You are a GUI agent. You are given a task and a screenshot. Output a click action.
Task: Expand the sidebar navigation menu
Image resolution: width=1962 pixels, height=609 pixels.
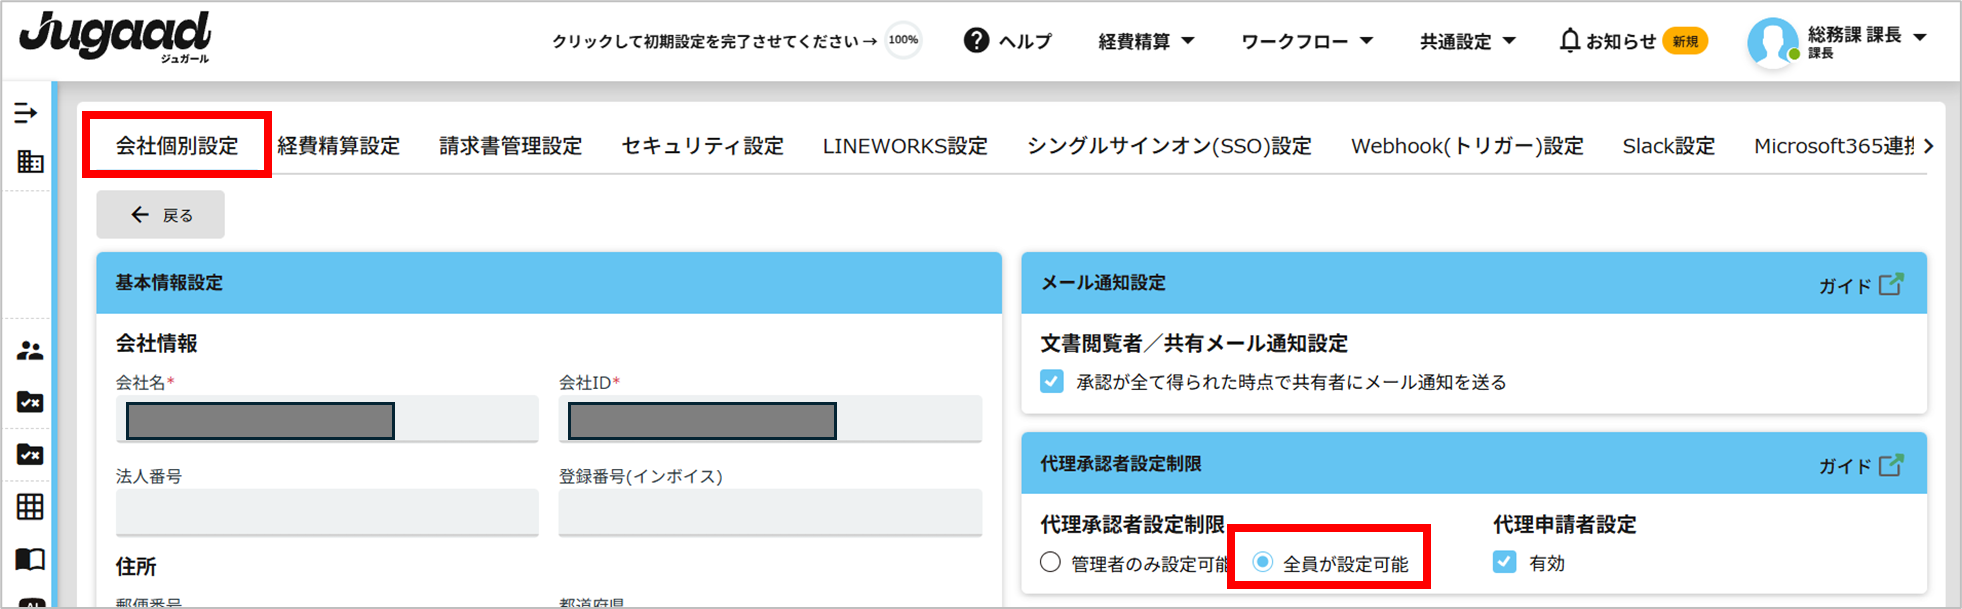(26, 113)
